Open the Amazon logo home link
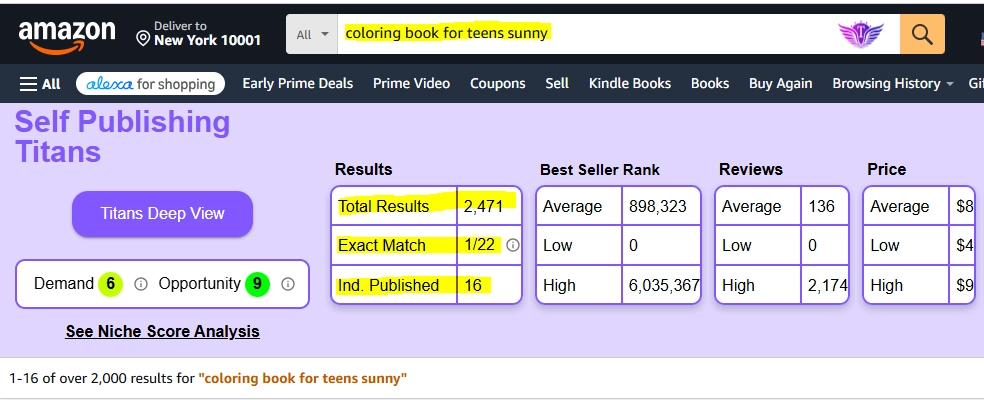Image resolution: width=984 pixels, height=400 pixels. coord(67,36)
